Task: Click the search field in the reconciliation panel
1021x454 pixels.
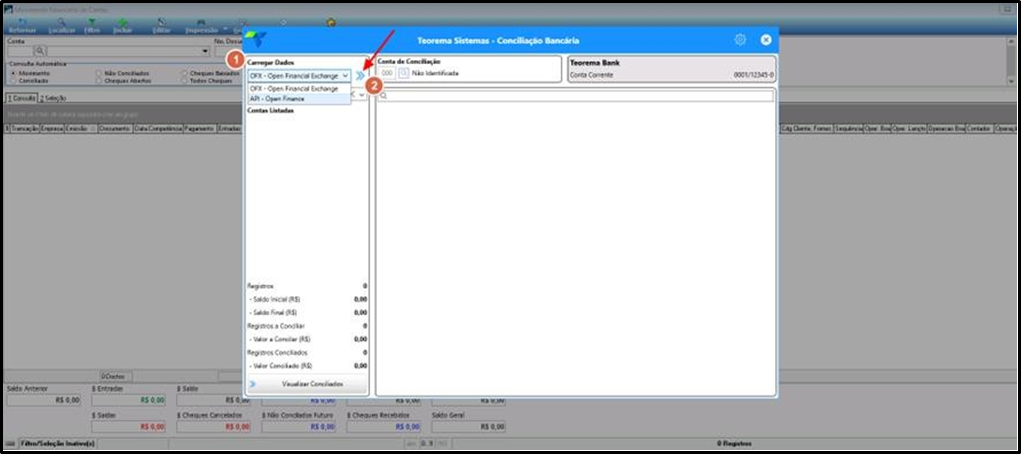Action: [x=576, y=96]
